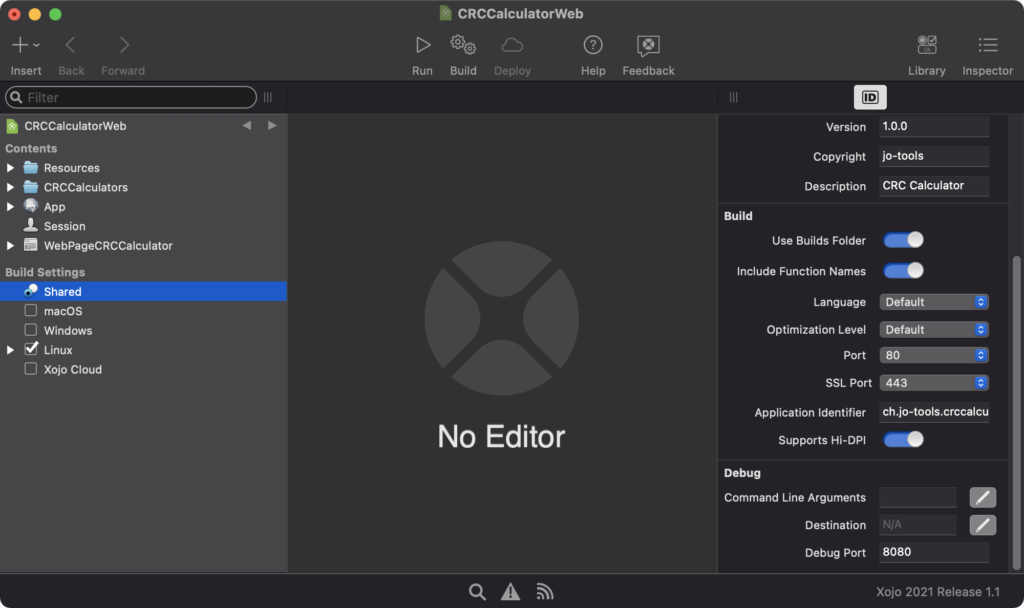Viewport: 1024px width, 608px height.
Task: Show the warnings triangle in the bottom bar
Action: (x=511, y=592)
